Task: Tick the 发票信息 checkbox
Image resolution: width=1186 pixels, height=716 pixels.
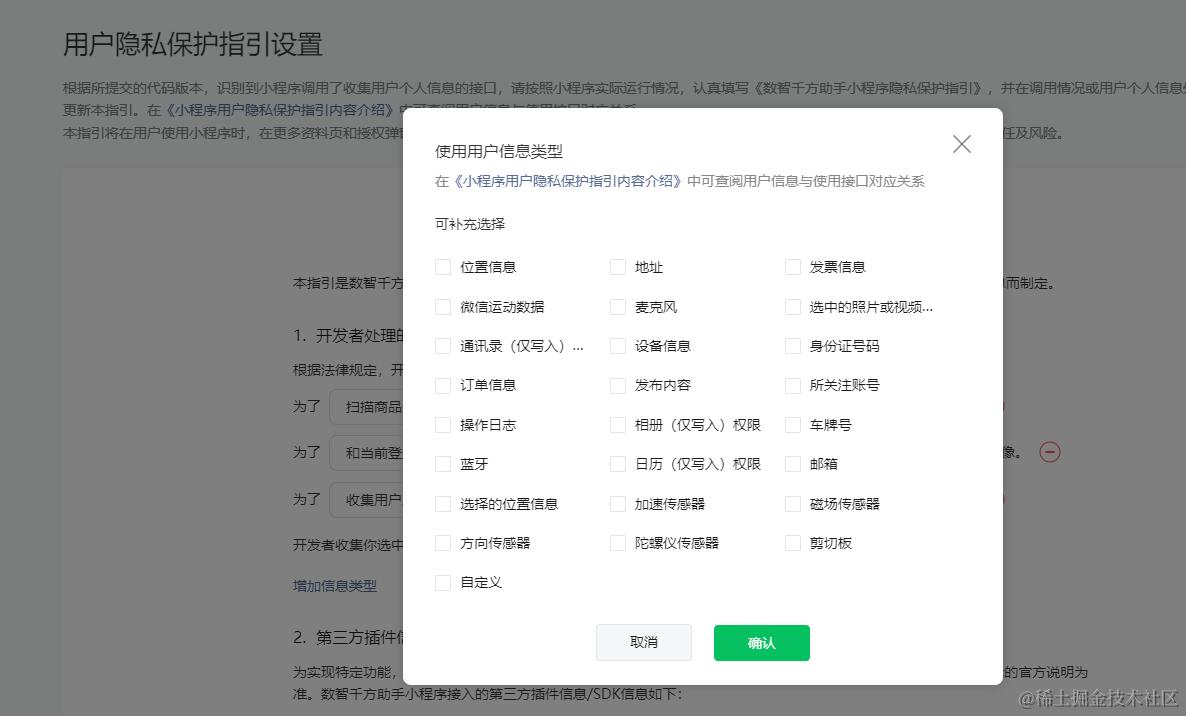Action: point(793,267)
